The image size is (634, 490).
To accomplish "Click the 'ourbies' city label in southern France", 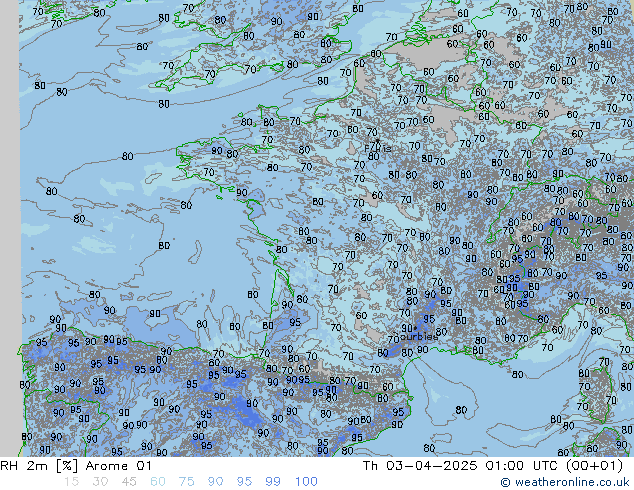I will 419,336.
